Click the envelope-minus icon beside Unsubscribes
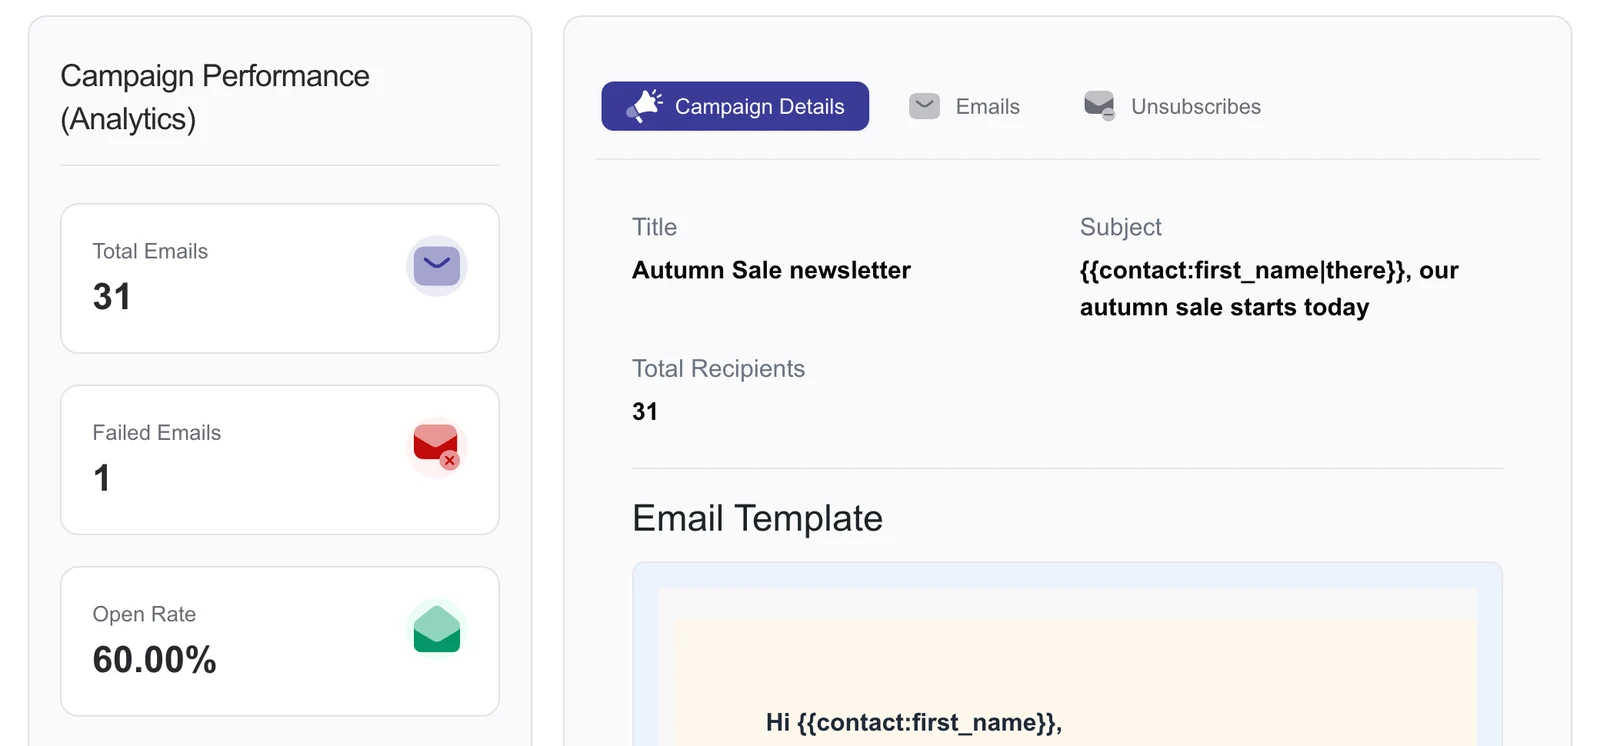 pos(1099,106)
